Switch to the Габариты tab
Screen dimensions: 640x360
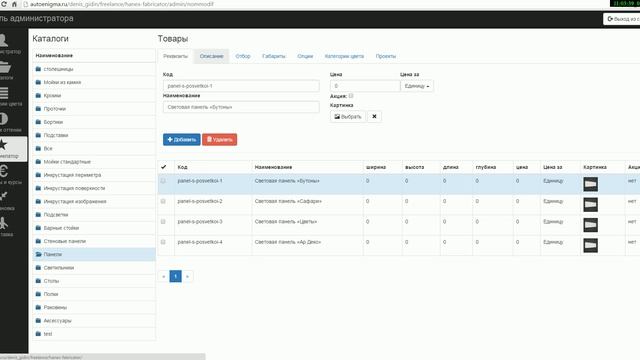click(x=273, y=56)
